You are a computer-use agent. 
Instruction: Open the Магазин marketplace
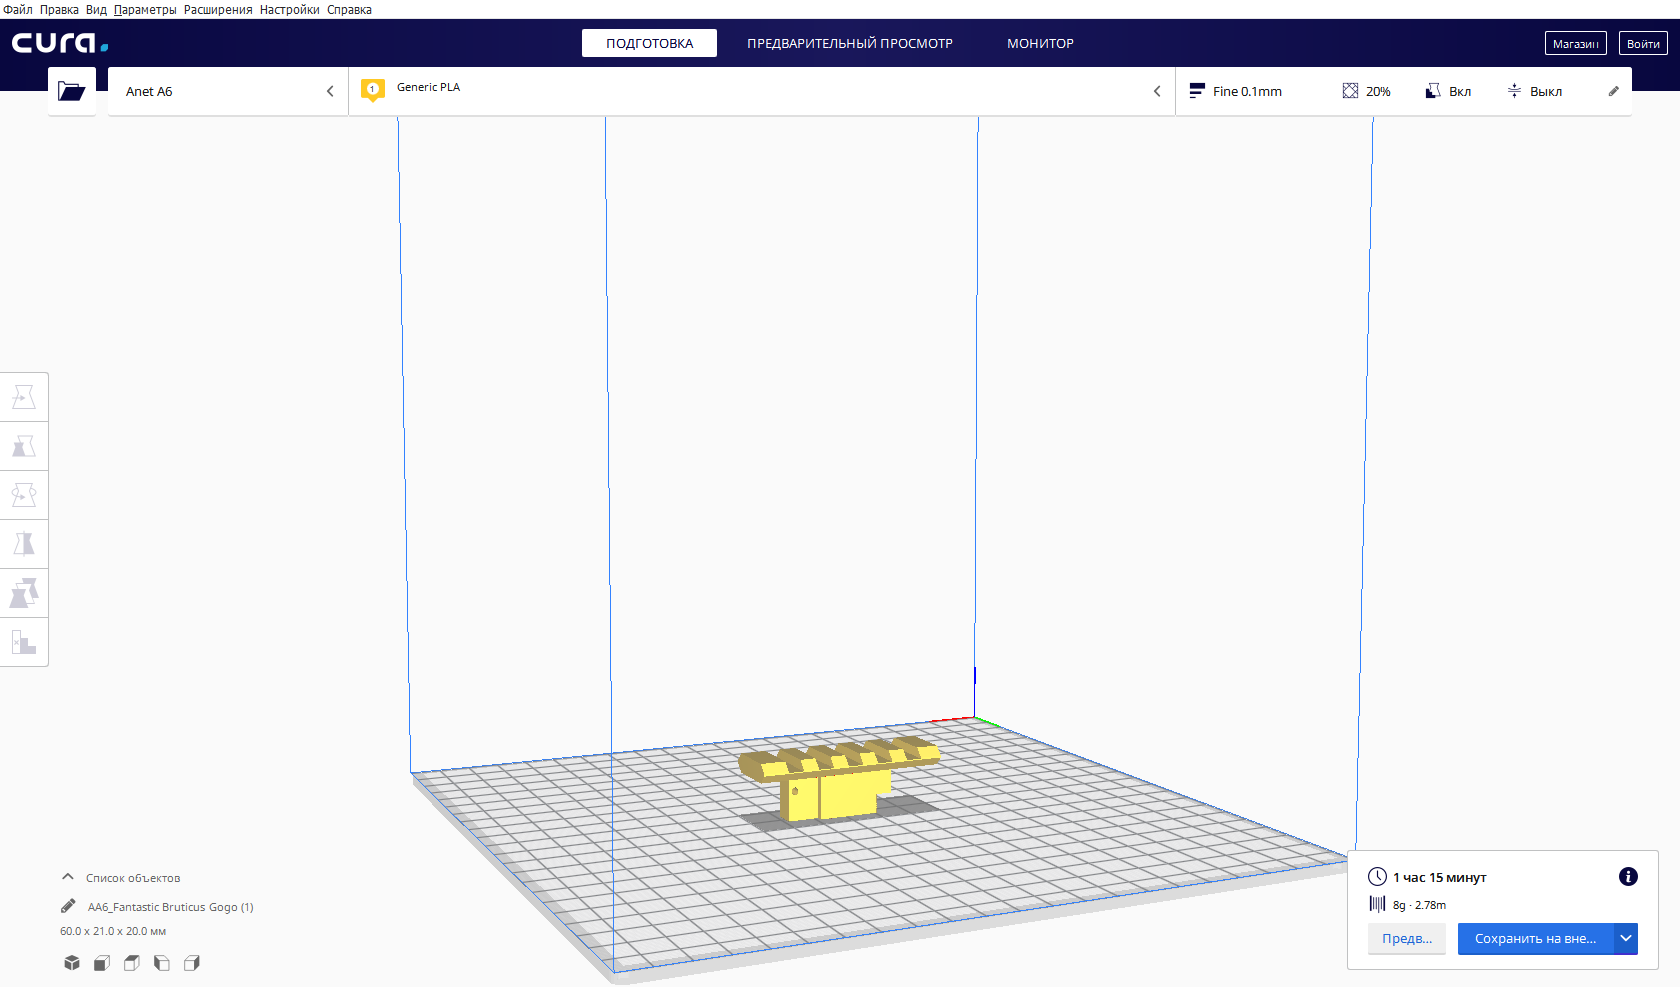pyautogui.click(x=1576, y=43)
